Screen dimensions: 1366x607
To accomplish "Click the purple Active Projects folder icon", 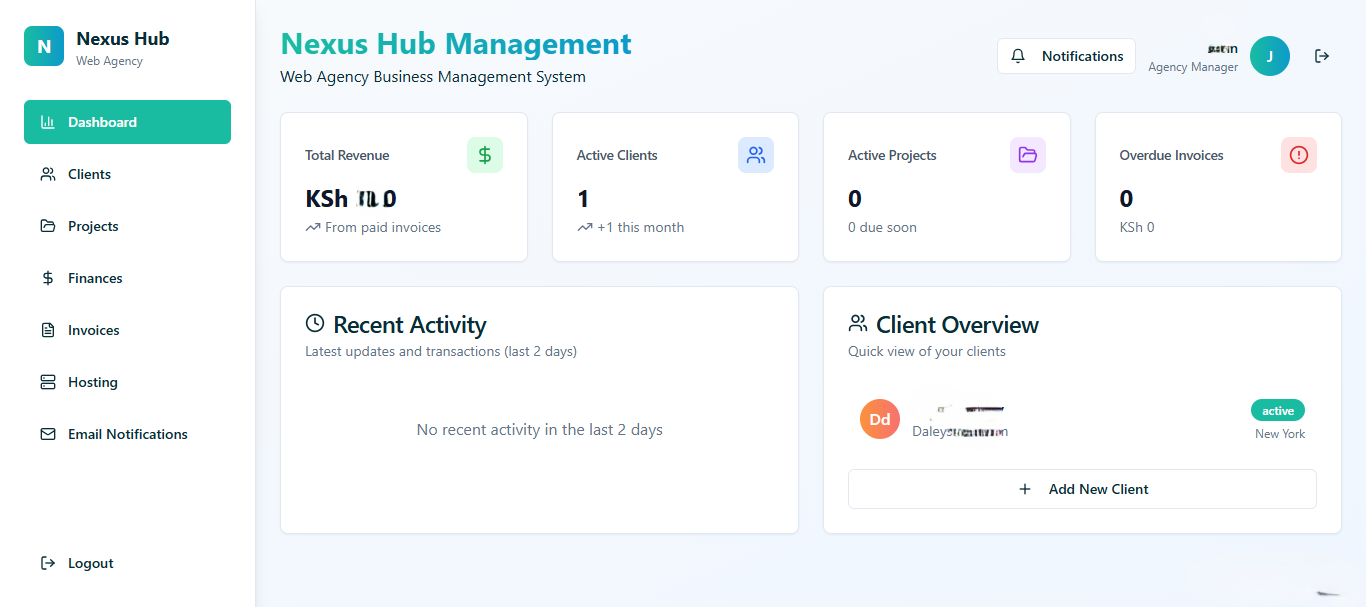I will [x=1028, y=155].
